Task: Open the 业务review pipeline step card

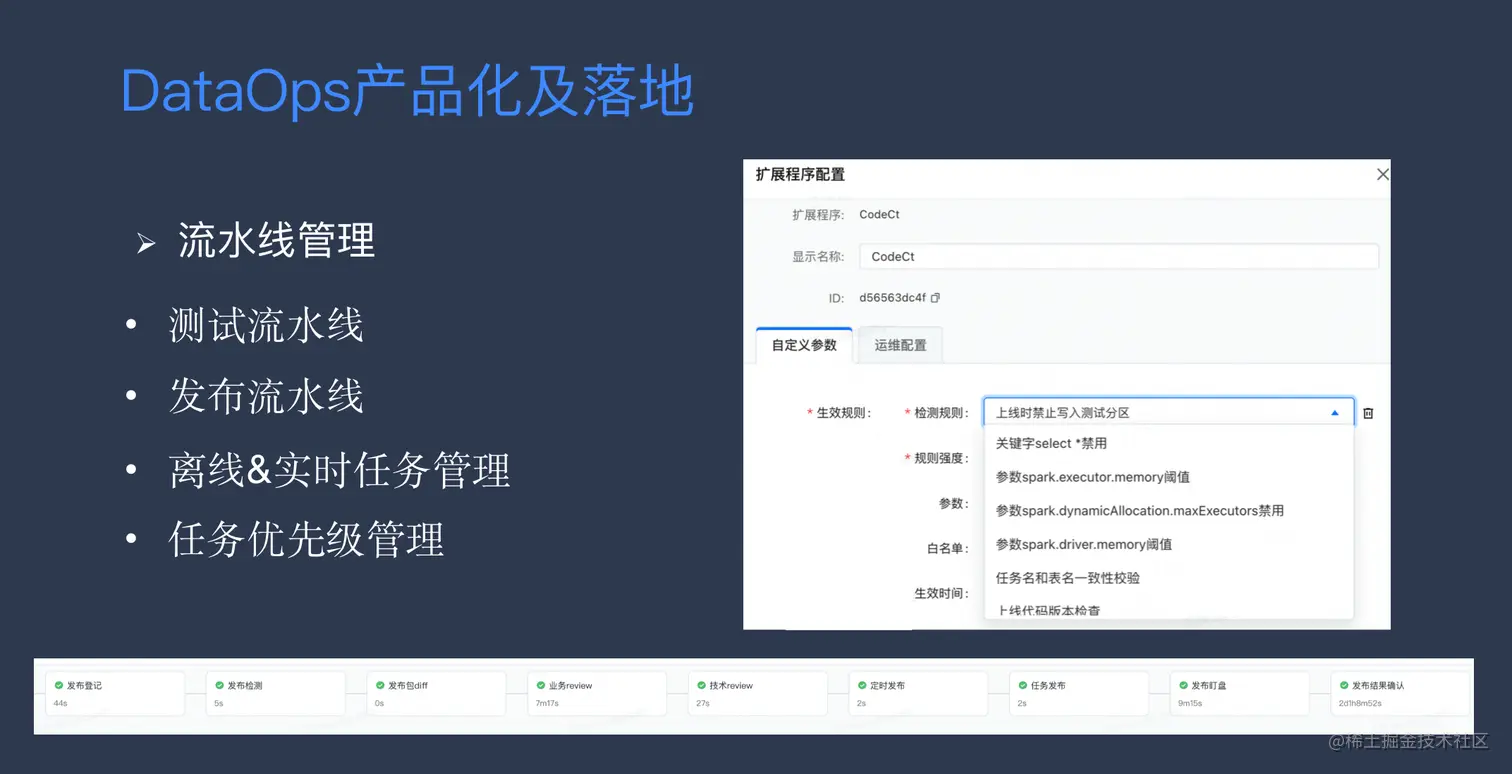Action: coord(597,693)
